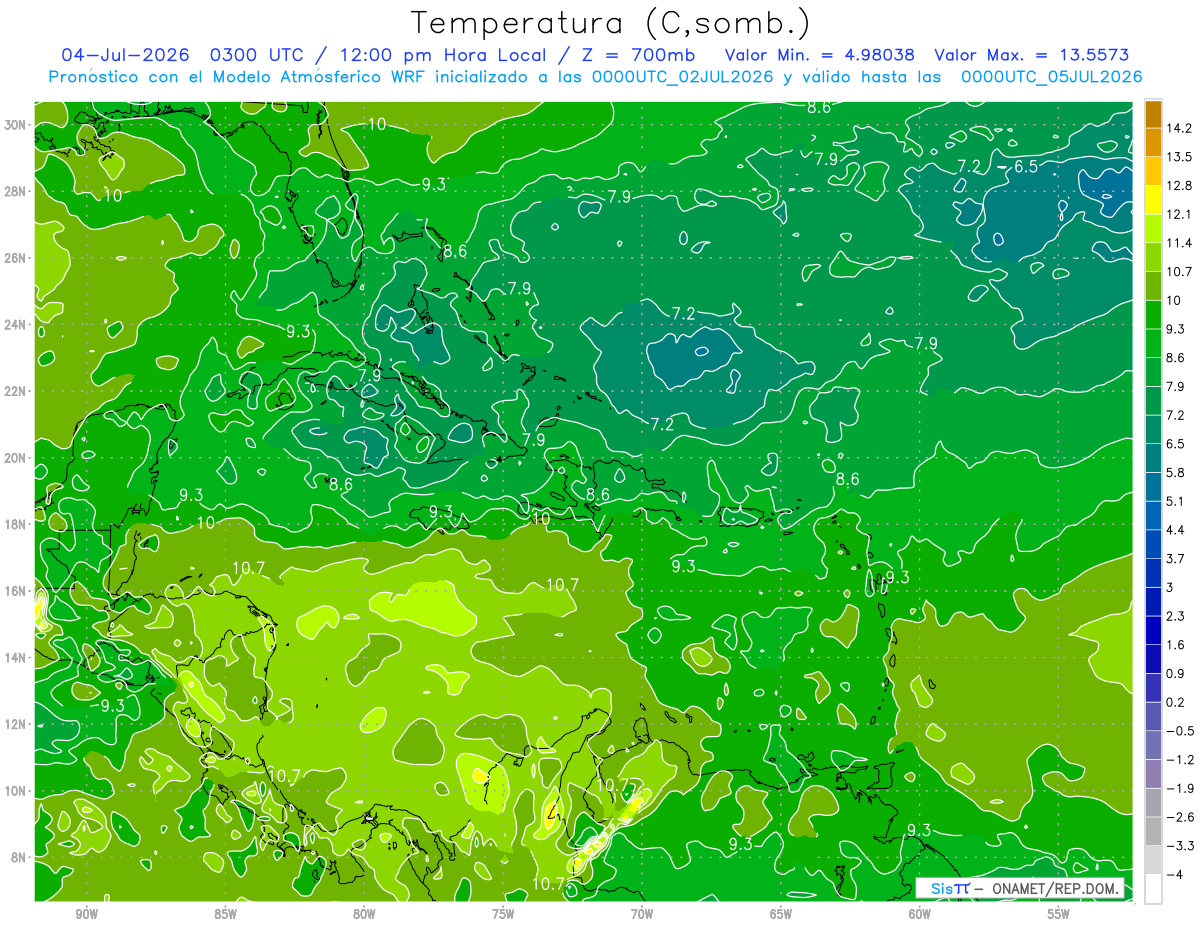Click the white legend swatch below -4
1200x927 pixels.
pyautogui.click(x=1153, y=889)
